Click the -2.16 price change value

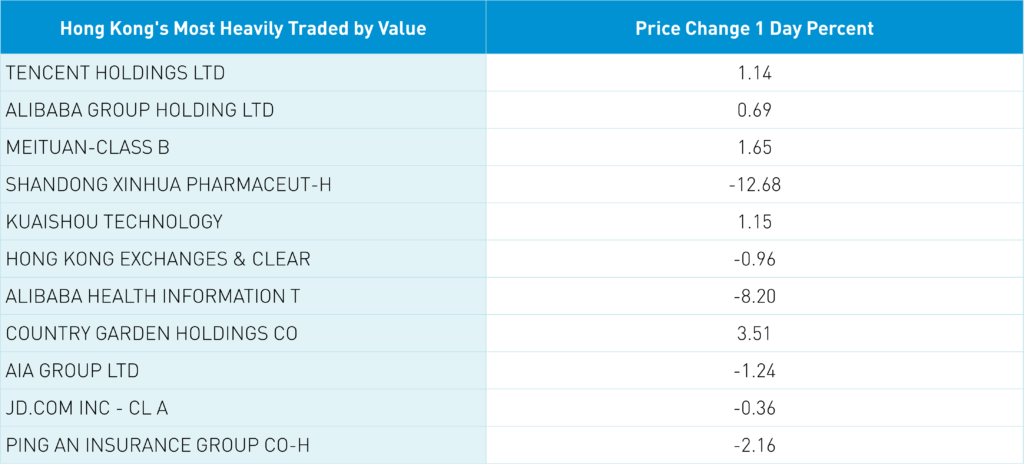coord(754,445)
